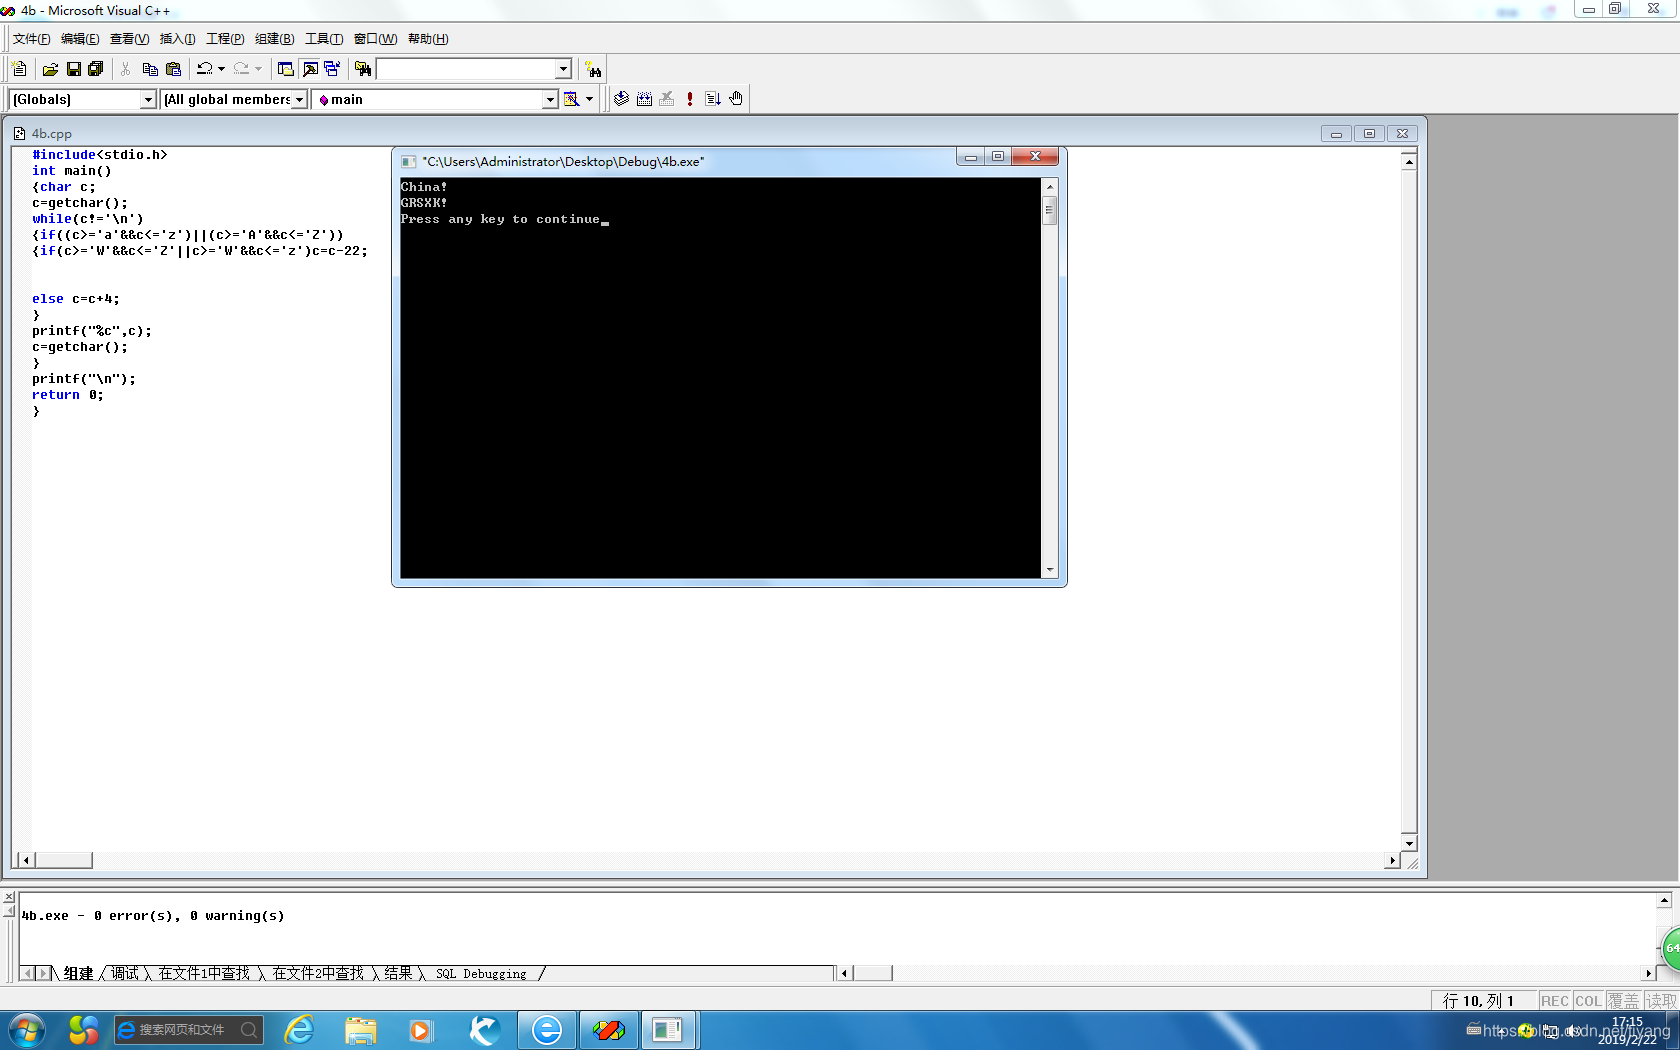Open the 编辑(E) menu
1680x1050 pixels.
click(x=80, y=39)
